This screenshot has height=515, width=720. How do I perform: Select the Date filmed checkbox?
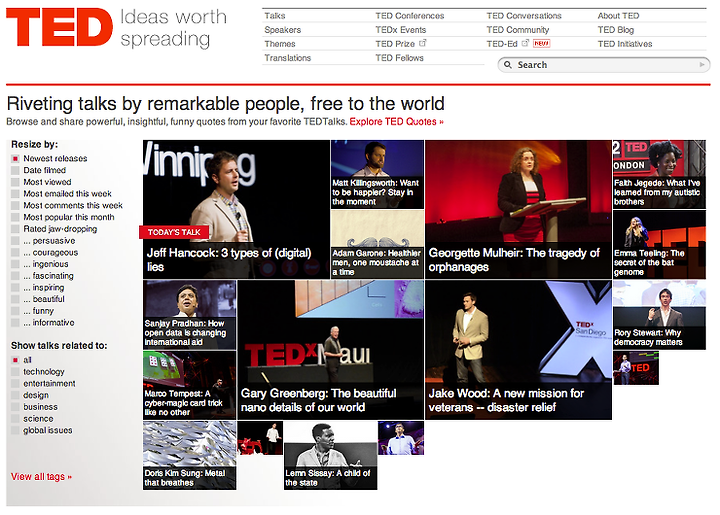click(x=15, y=170)
